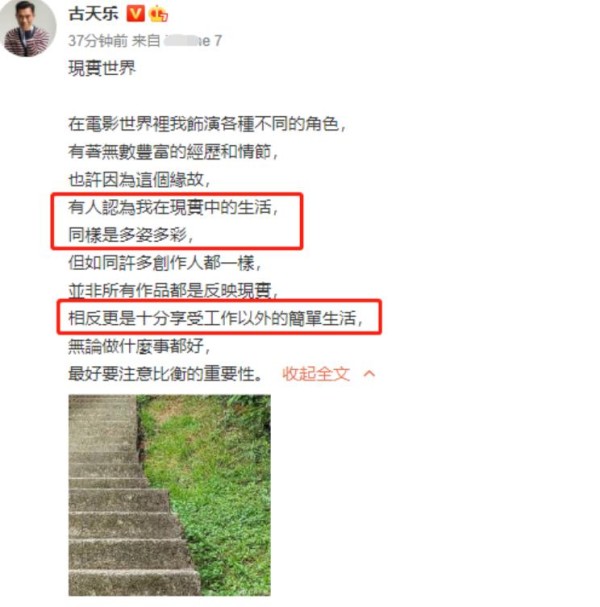Click the line 但如同許多創作人都一樣
The width and height of the screenshot is (600, 607).
pyautogui.click(x=165, y=263)
